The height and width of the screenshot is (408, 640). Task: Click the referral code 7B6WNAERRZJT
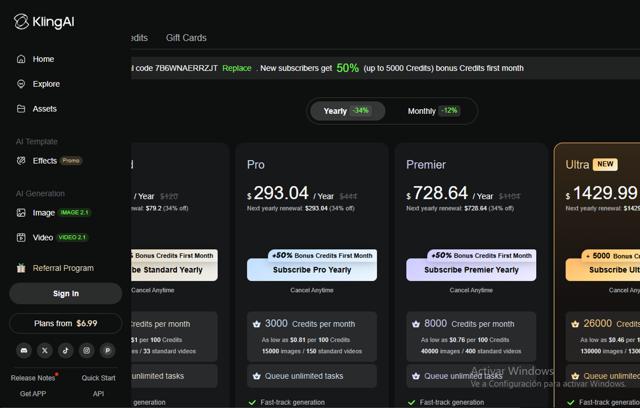(x=186, y=68)
